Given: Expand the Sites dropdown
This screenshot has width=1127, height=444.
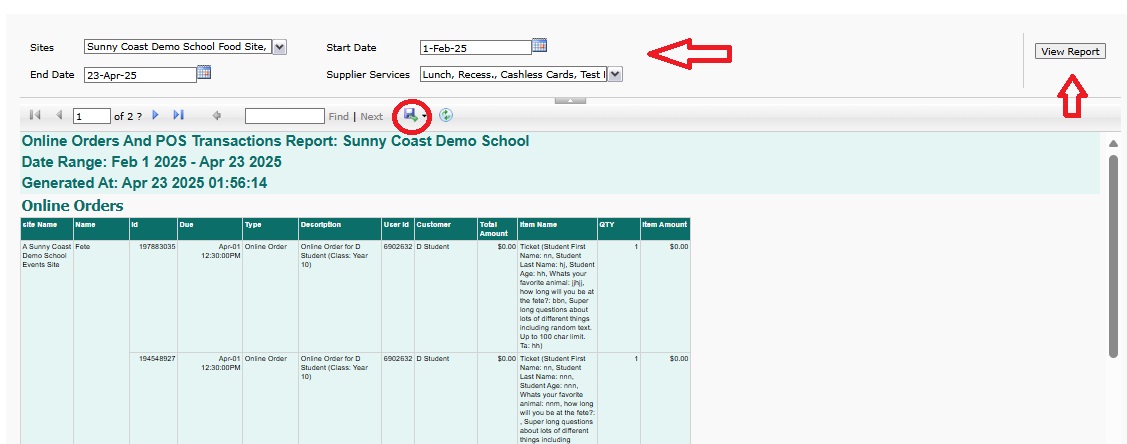Looking at the screenshot, I should pos(279,47).
